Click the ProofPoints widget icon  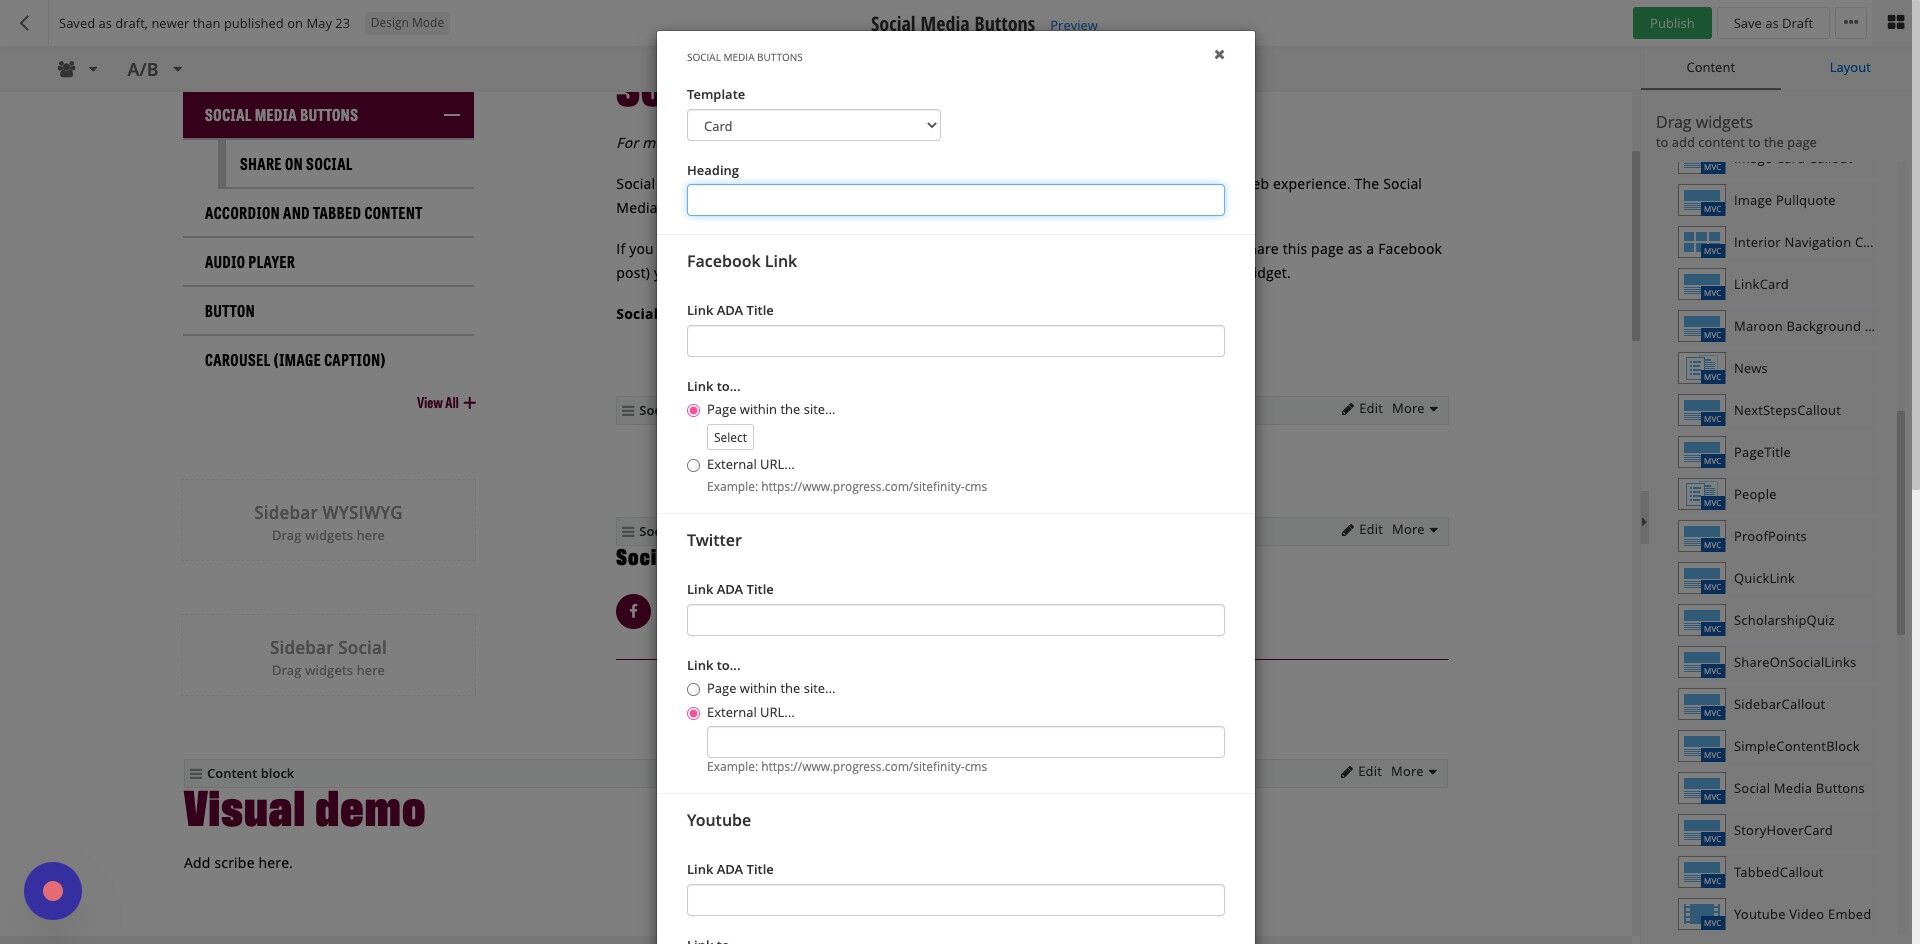click(1702, 536)
